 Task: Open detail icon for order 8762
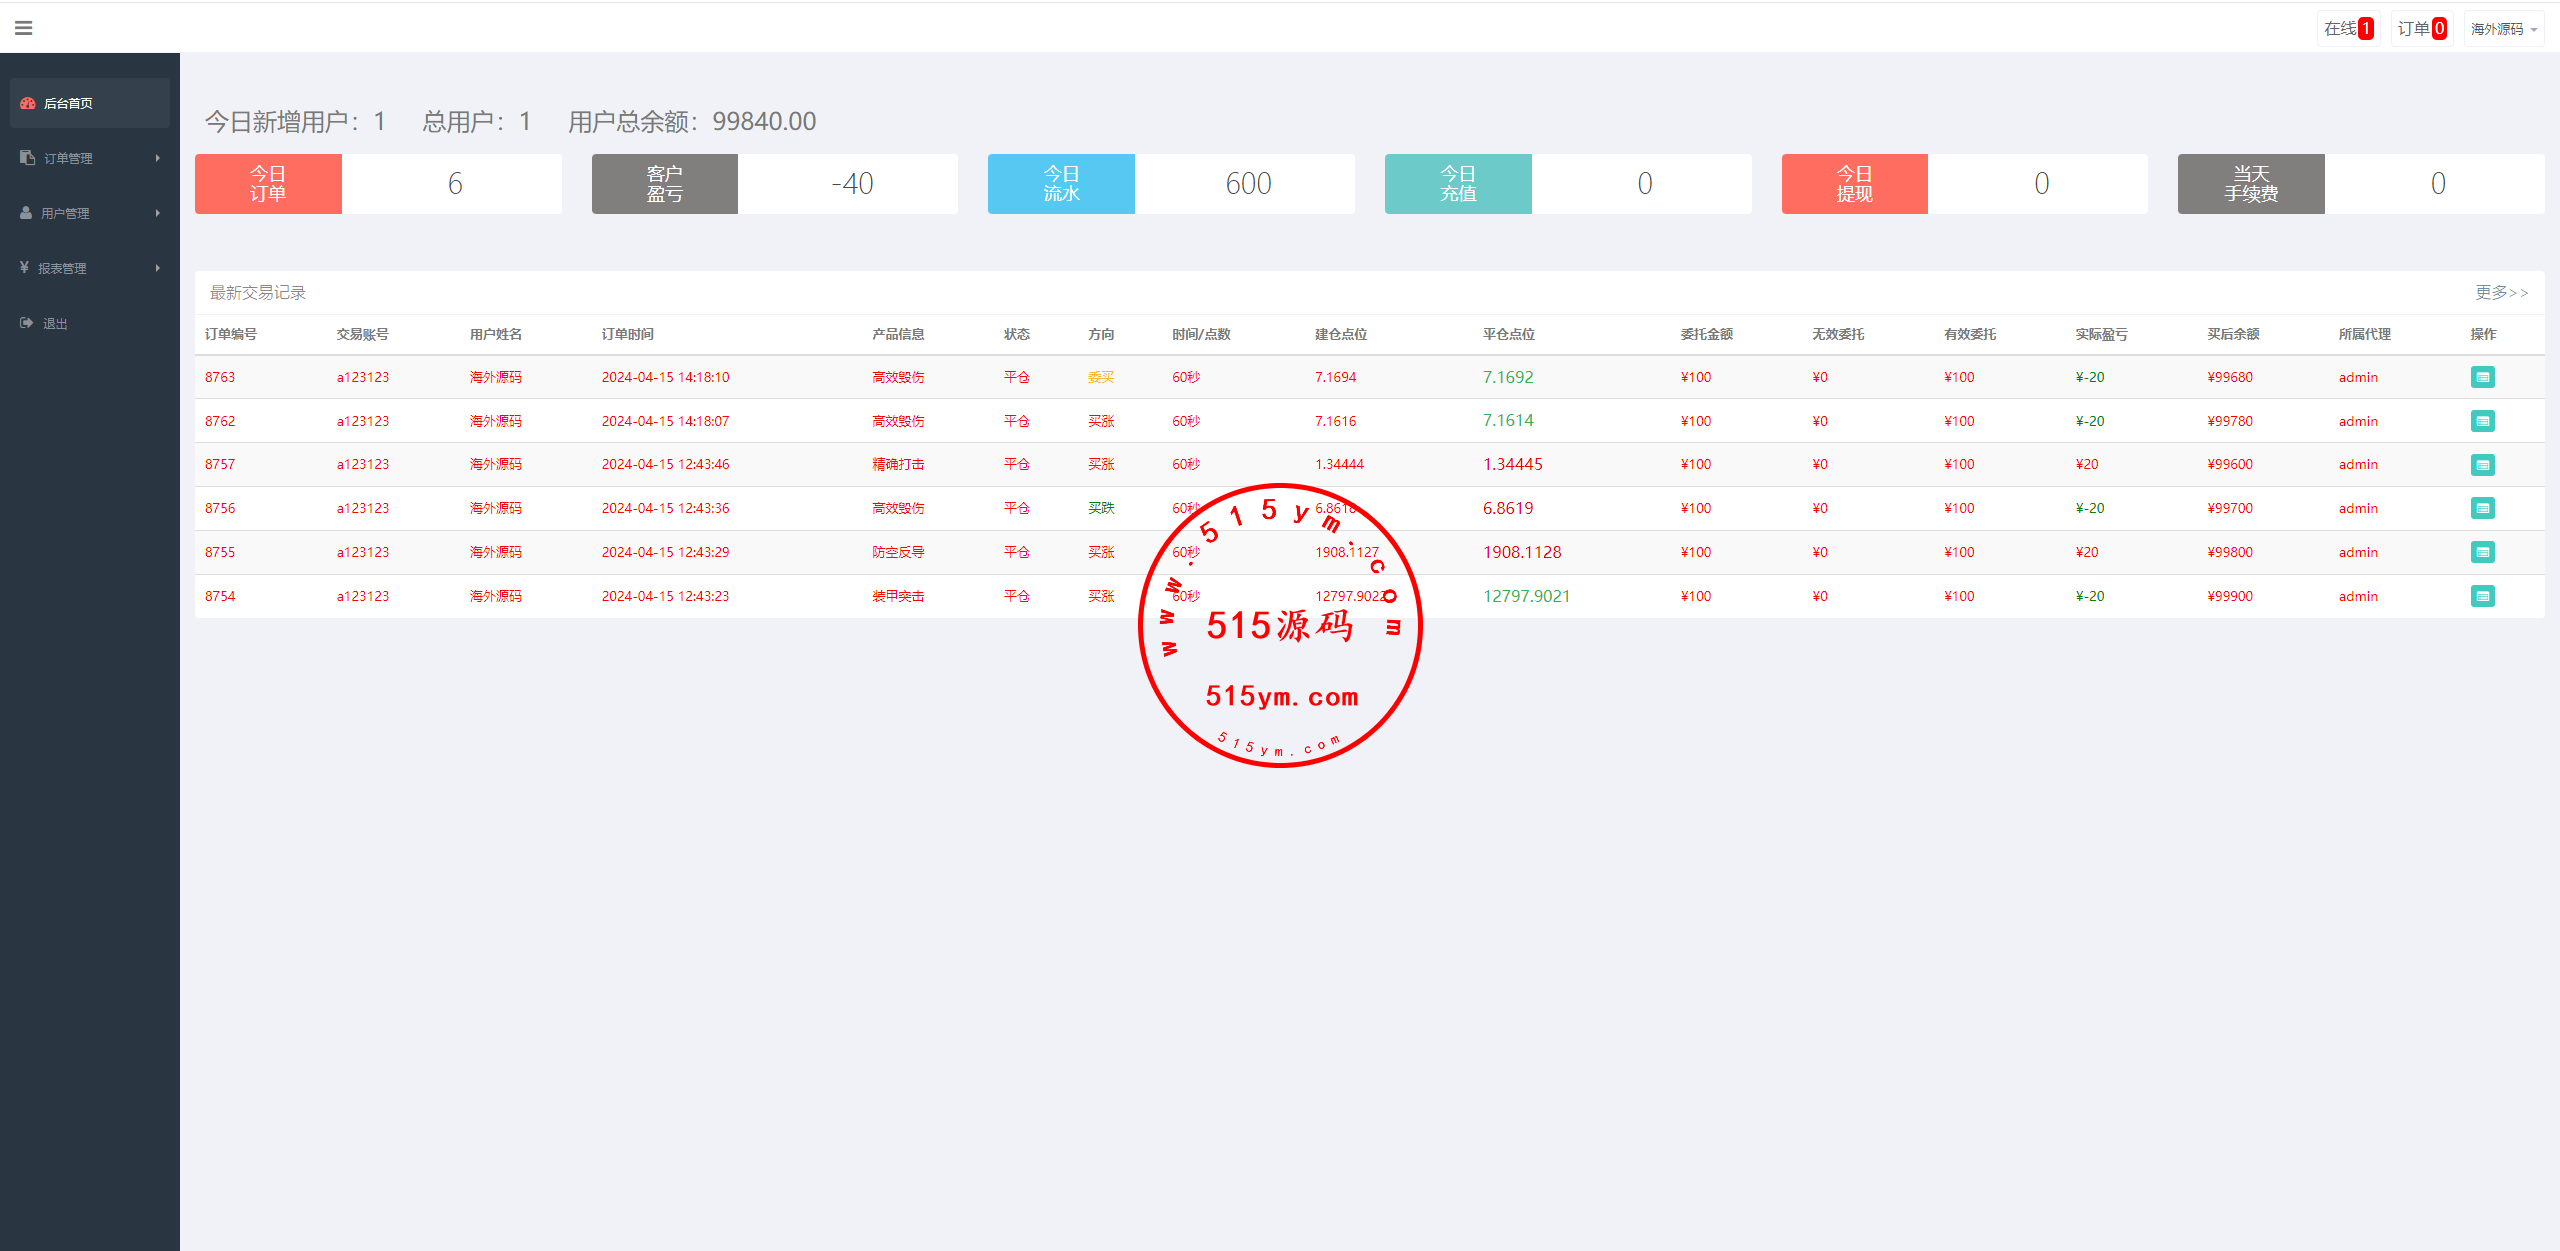tap(2482, 421)
